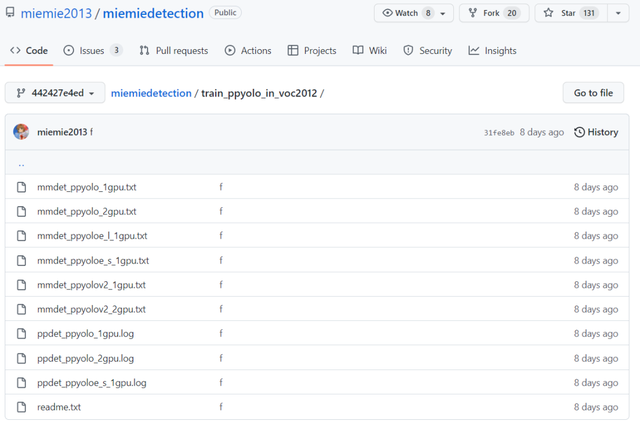This screenshot has width=640, height=424.
Task: Navigate to parent directory via two dots
Action: pyautogui.click(x=21, y=164)
